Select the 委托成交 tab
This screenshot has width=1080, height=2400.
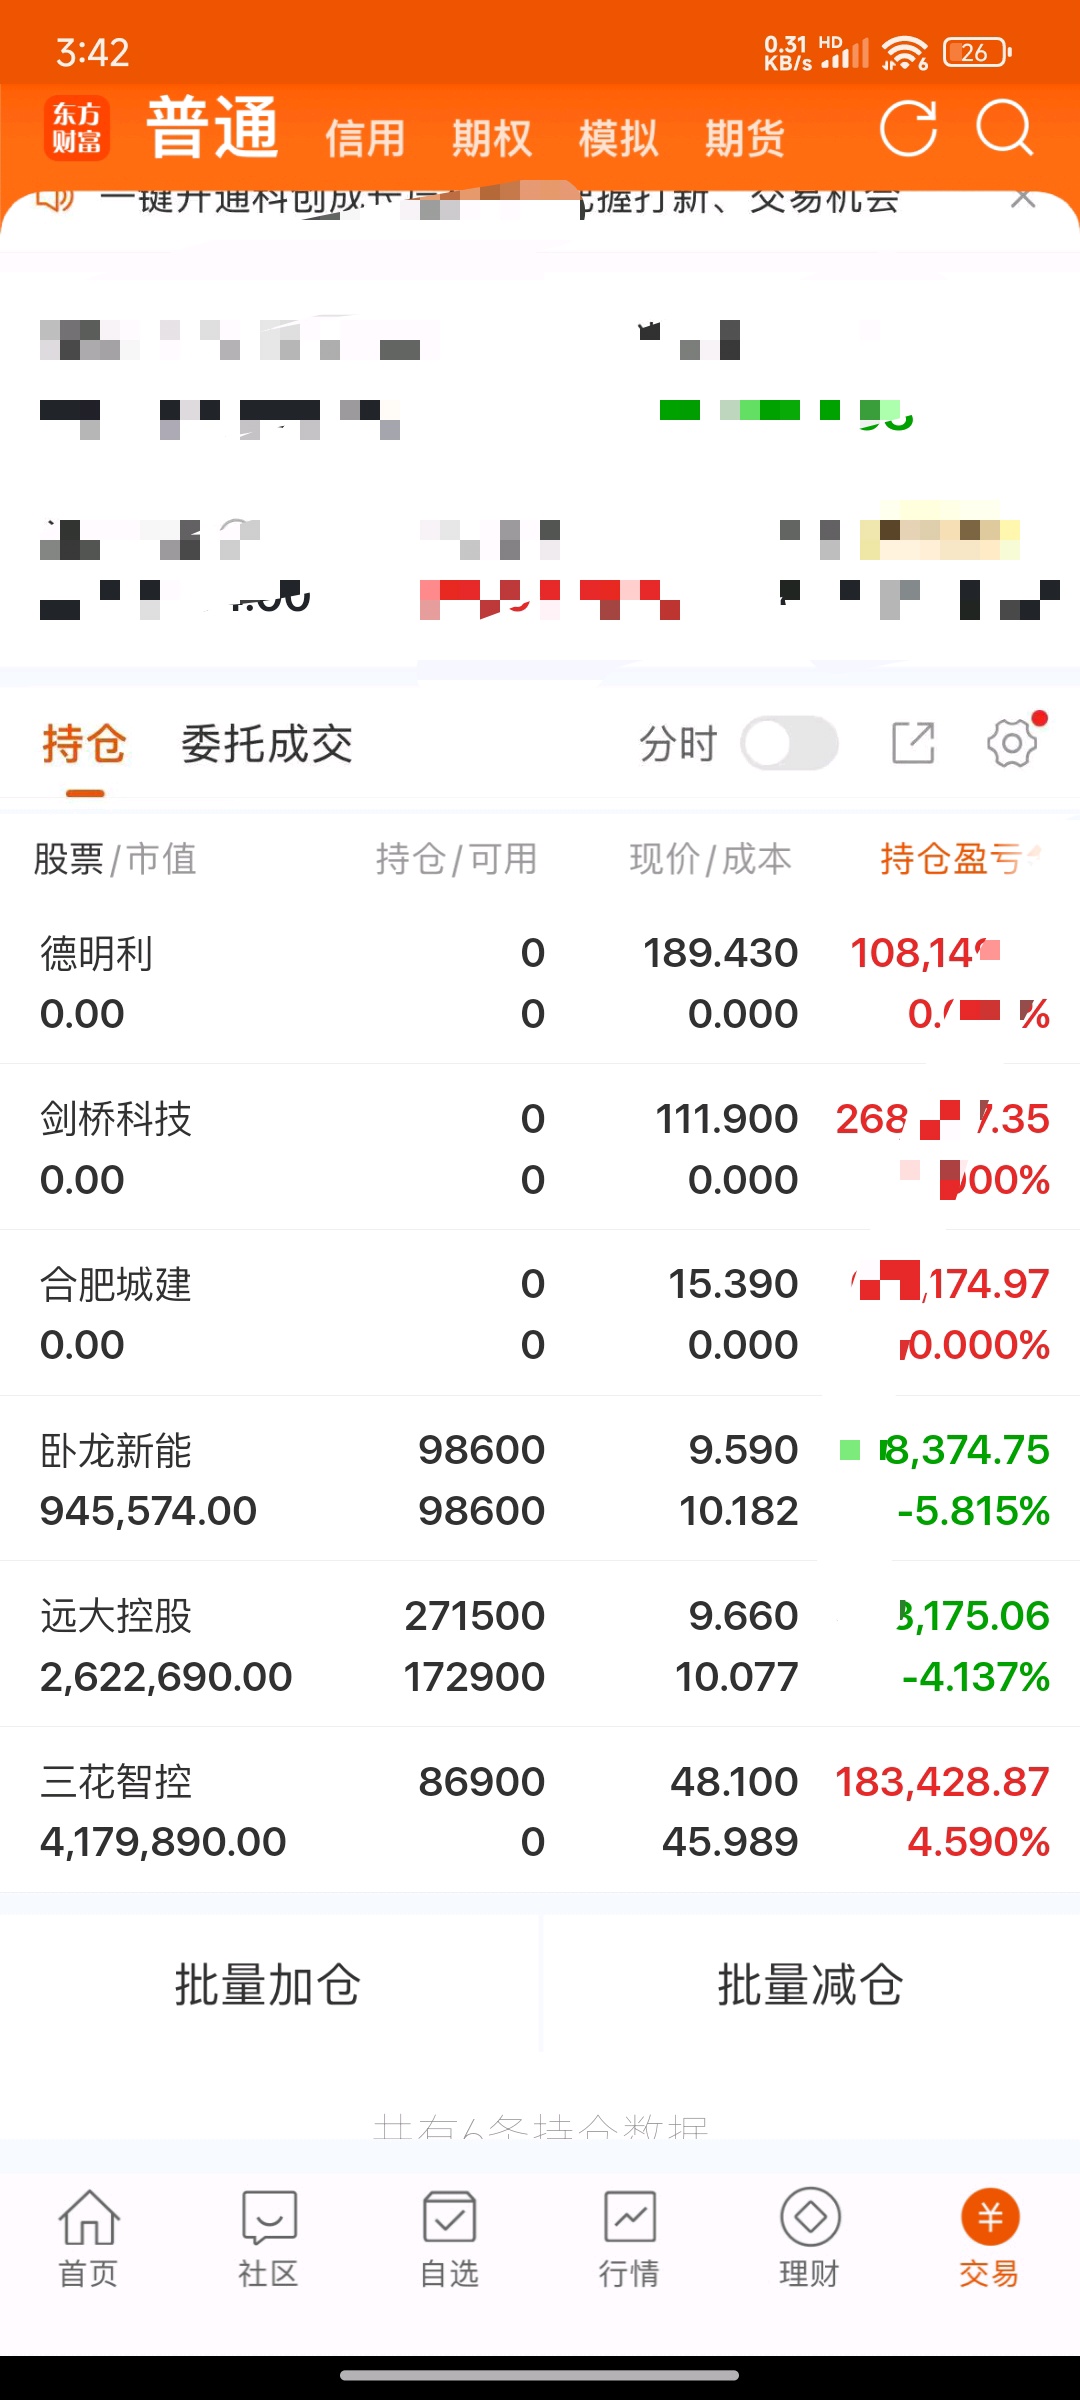(x=267, y=745)
